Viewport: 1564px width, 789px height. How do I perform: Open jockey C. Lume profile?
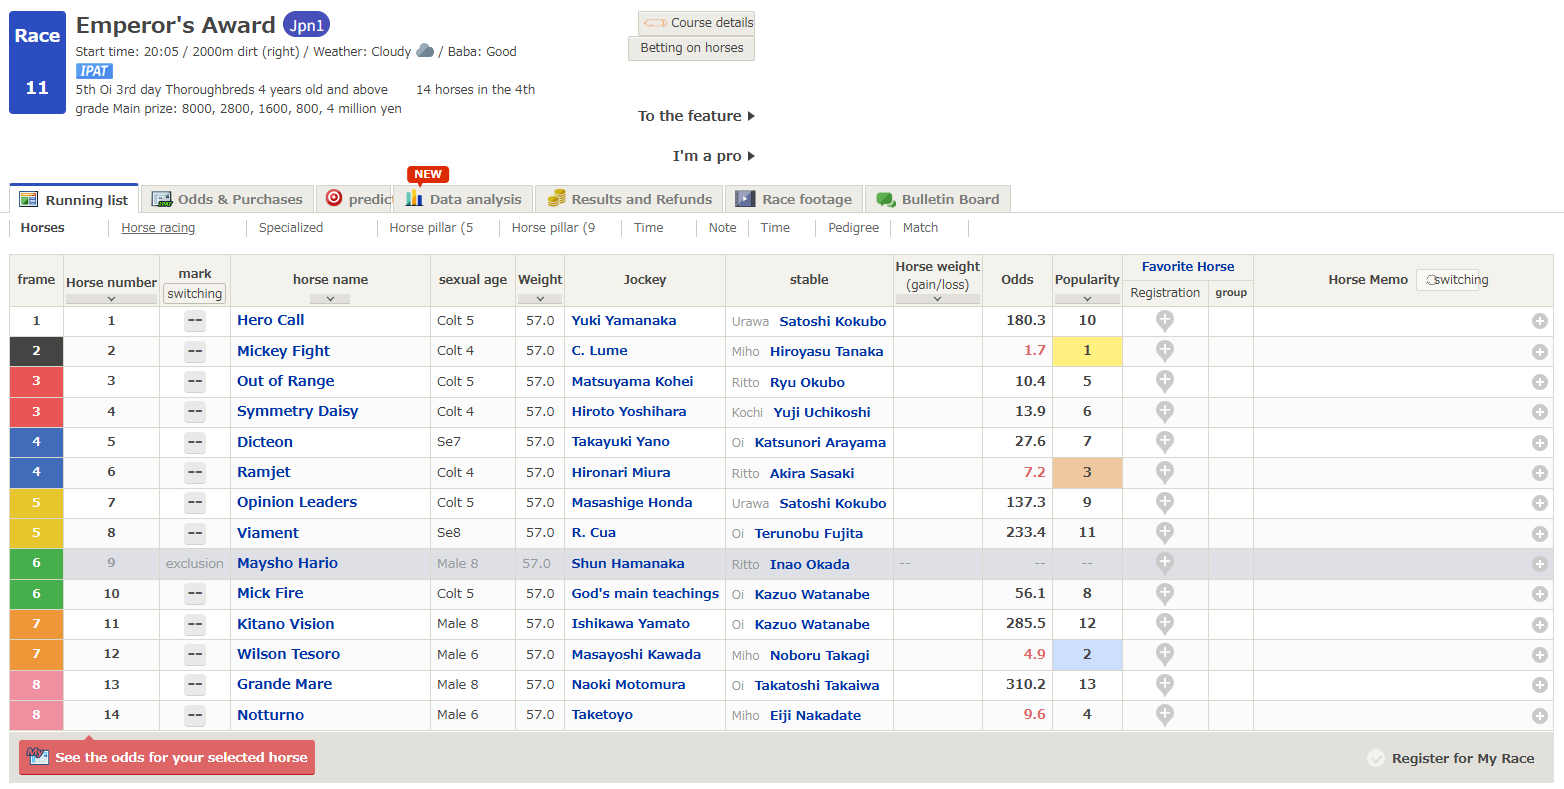[599, 351]
